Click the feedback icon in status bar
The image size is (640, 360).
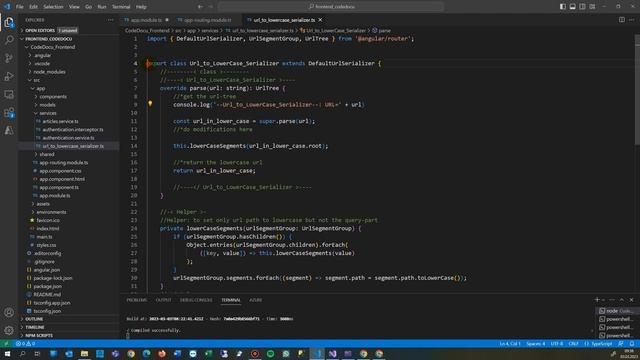click(x=621, y=344)
